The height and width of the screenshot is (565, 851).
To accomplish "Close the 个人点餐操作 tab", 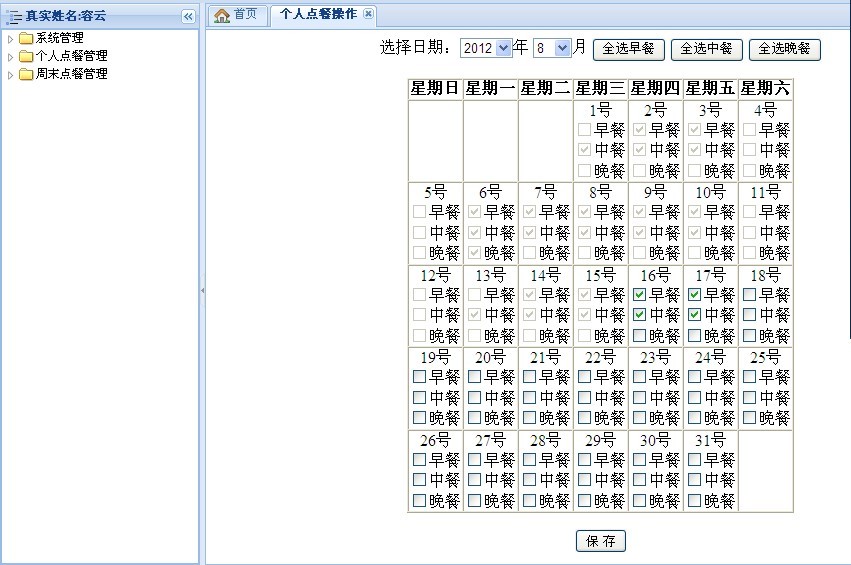I will click(x=368, y=14).
